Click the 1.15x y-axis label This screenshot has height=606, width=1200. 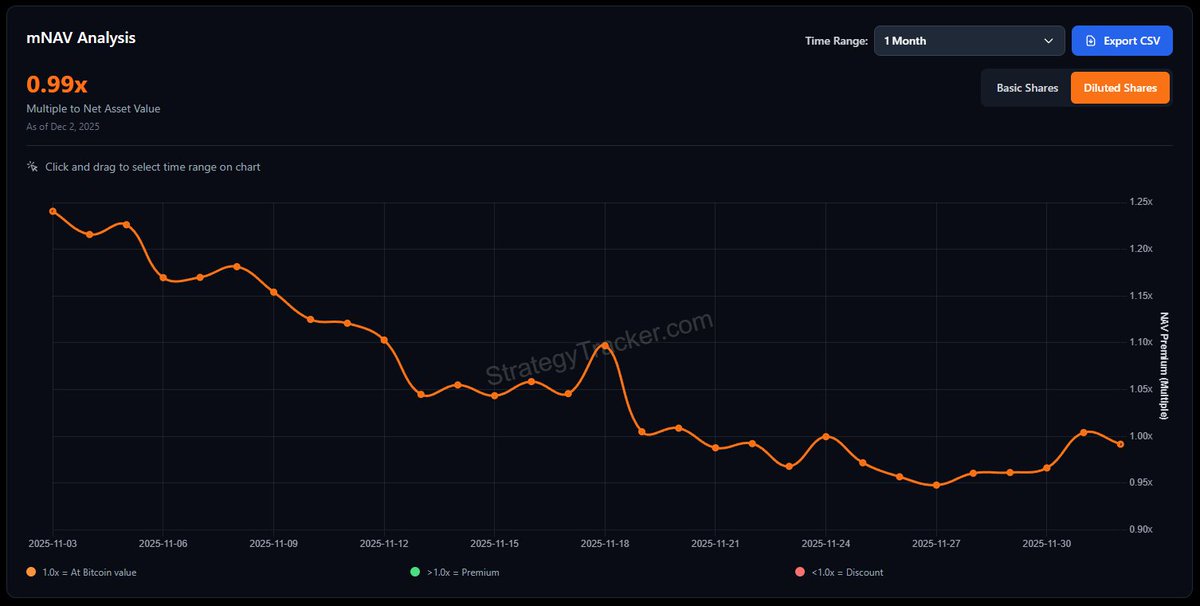click(1141, 296)
